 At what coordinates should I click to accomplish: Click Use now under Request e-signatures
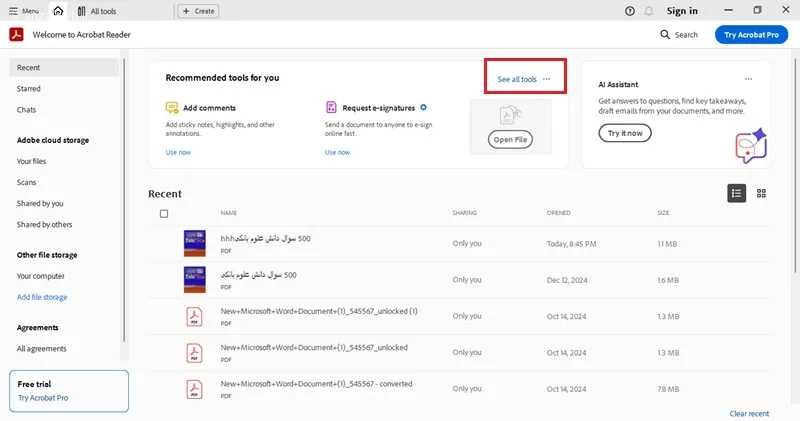337,152
